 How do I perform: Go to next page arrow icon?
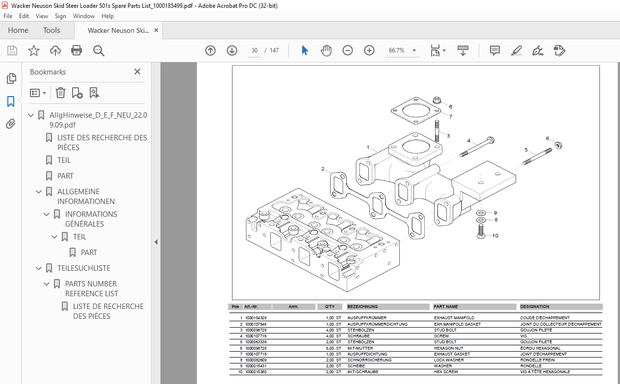[232, 51]
